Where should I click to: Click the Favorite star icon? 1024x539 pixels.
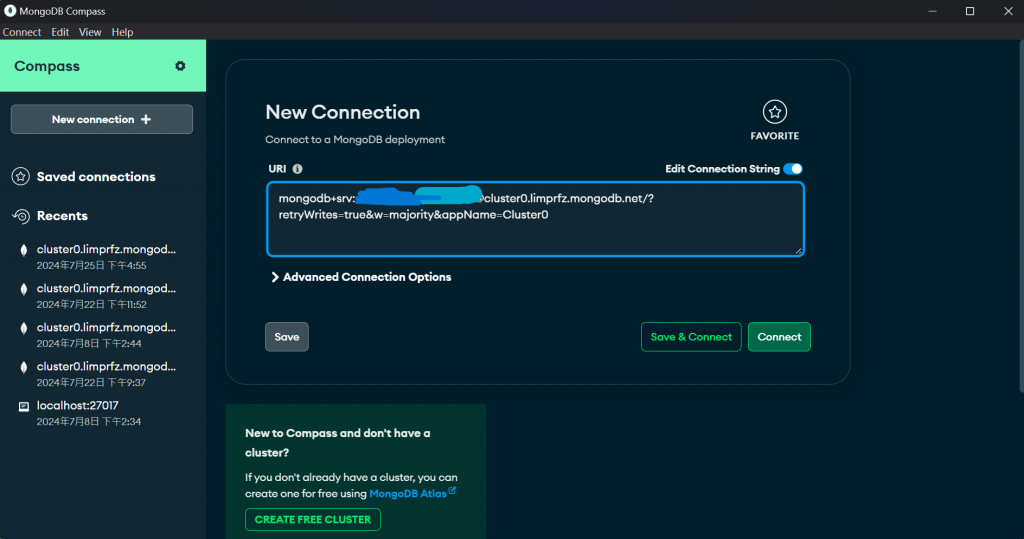click(x=775, y=112)
